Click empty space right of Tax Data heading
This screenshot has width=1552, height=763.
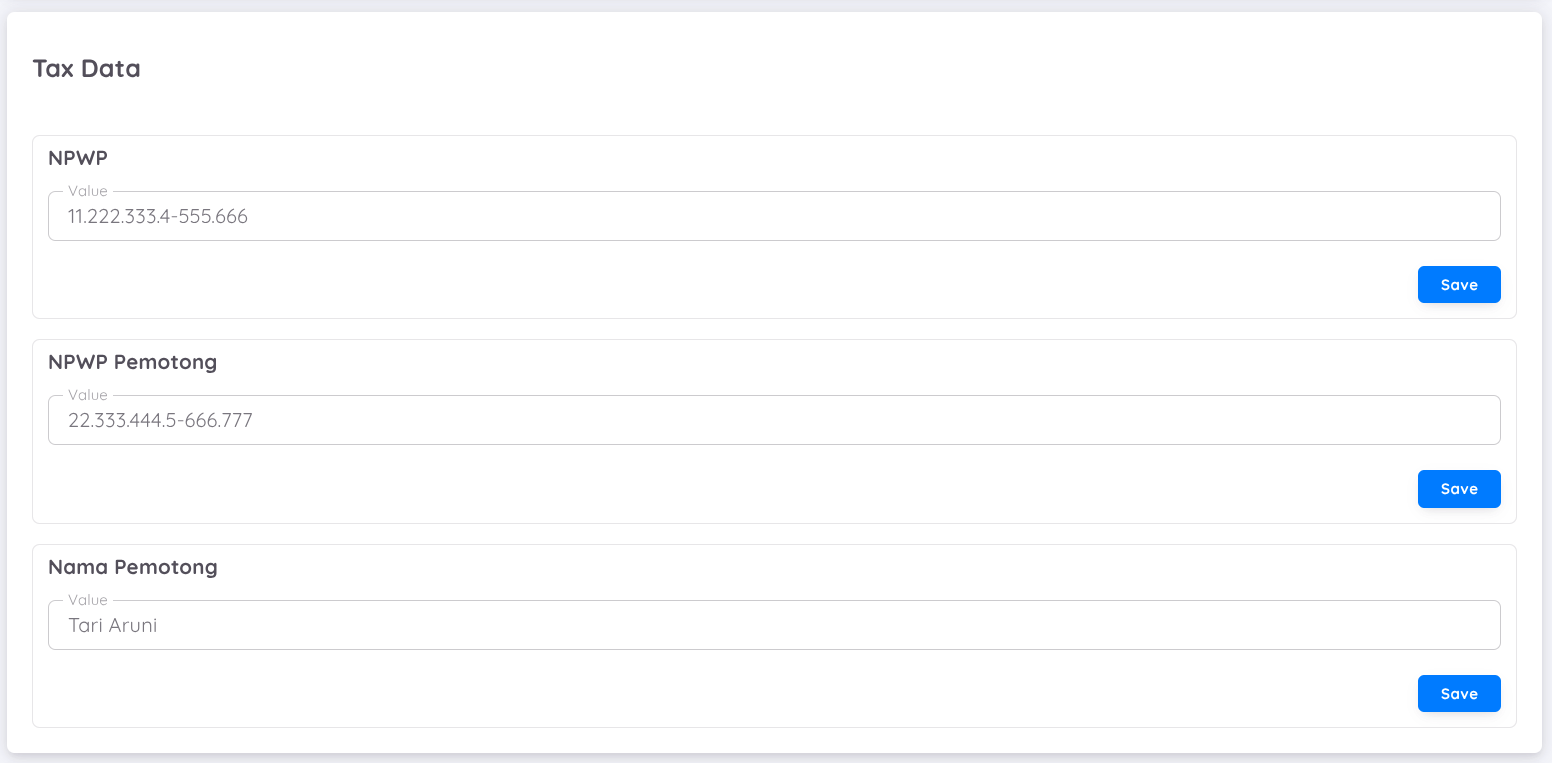(x=800, y=69)
